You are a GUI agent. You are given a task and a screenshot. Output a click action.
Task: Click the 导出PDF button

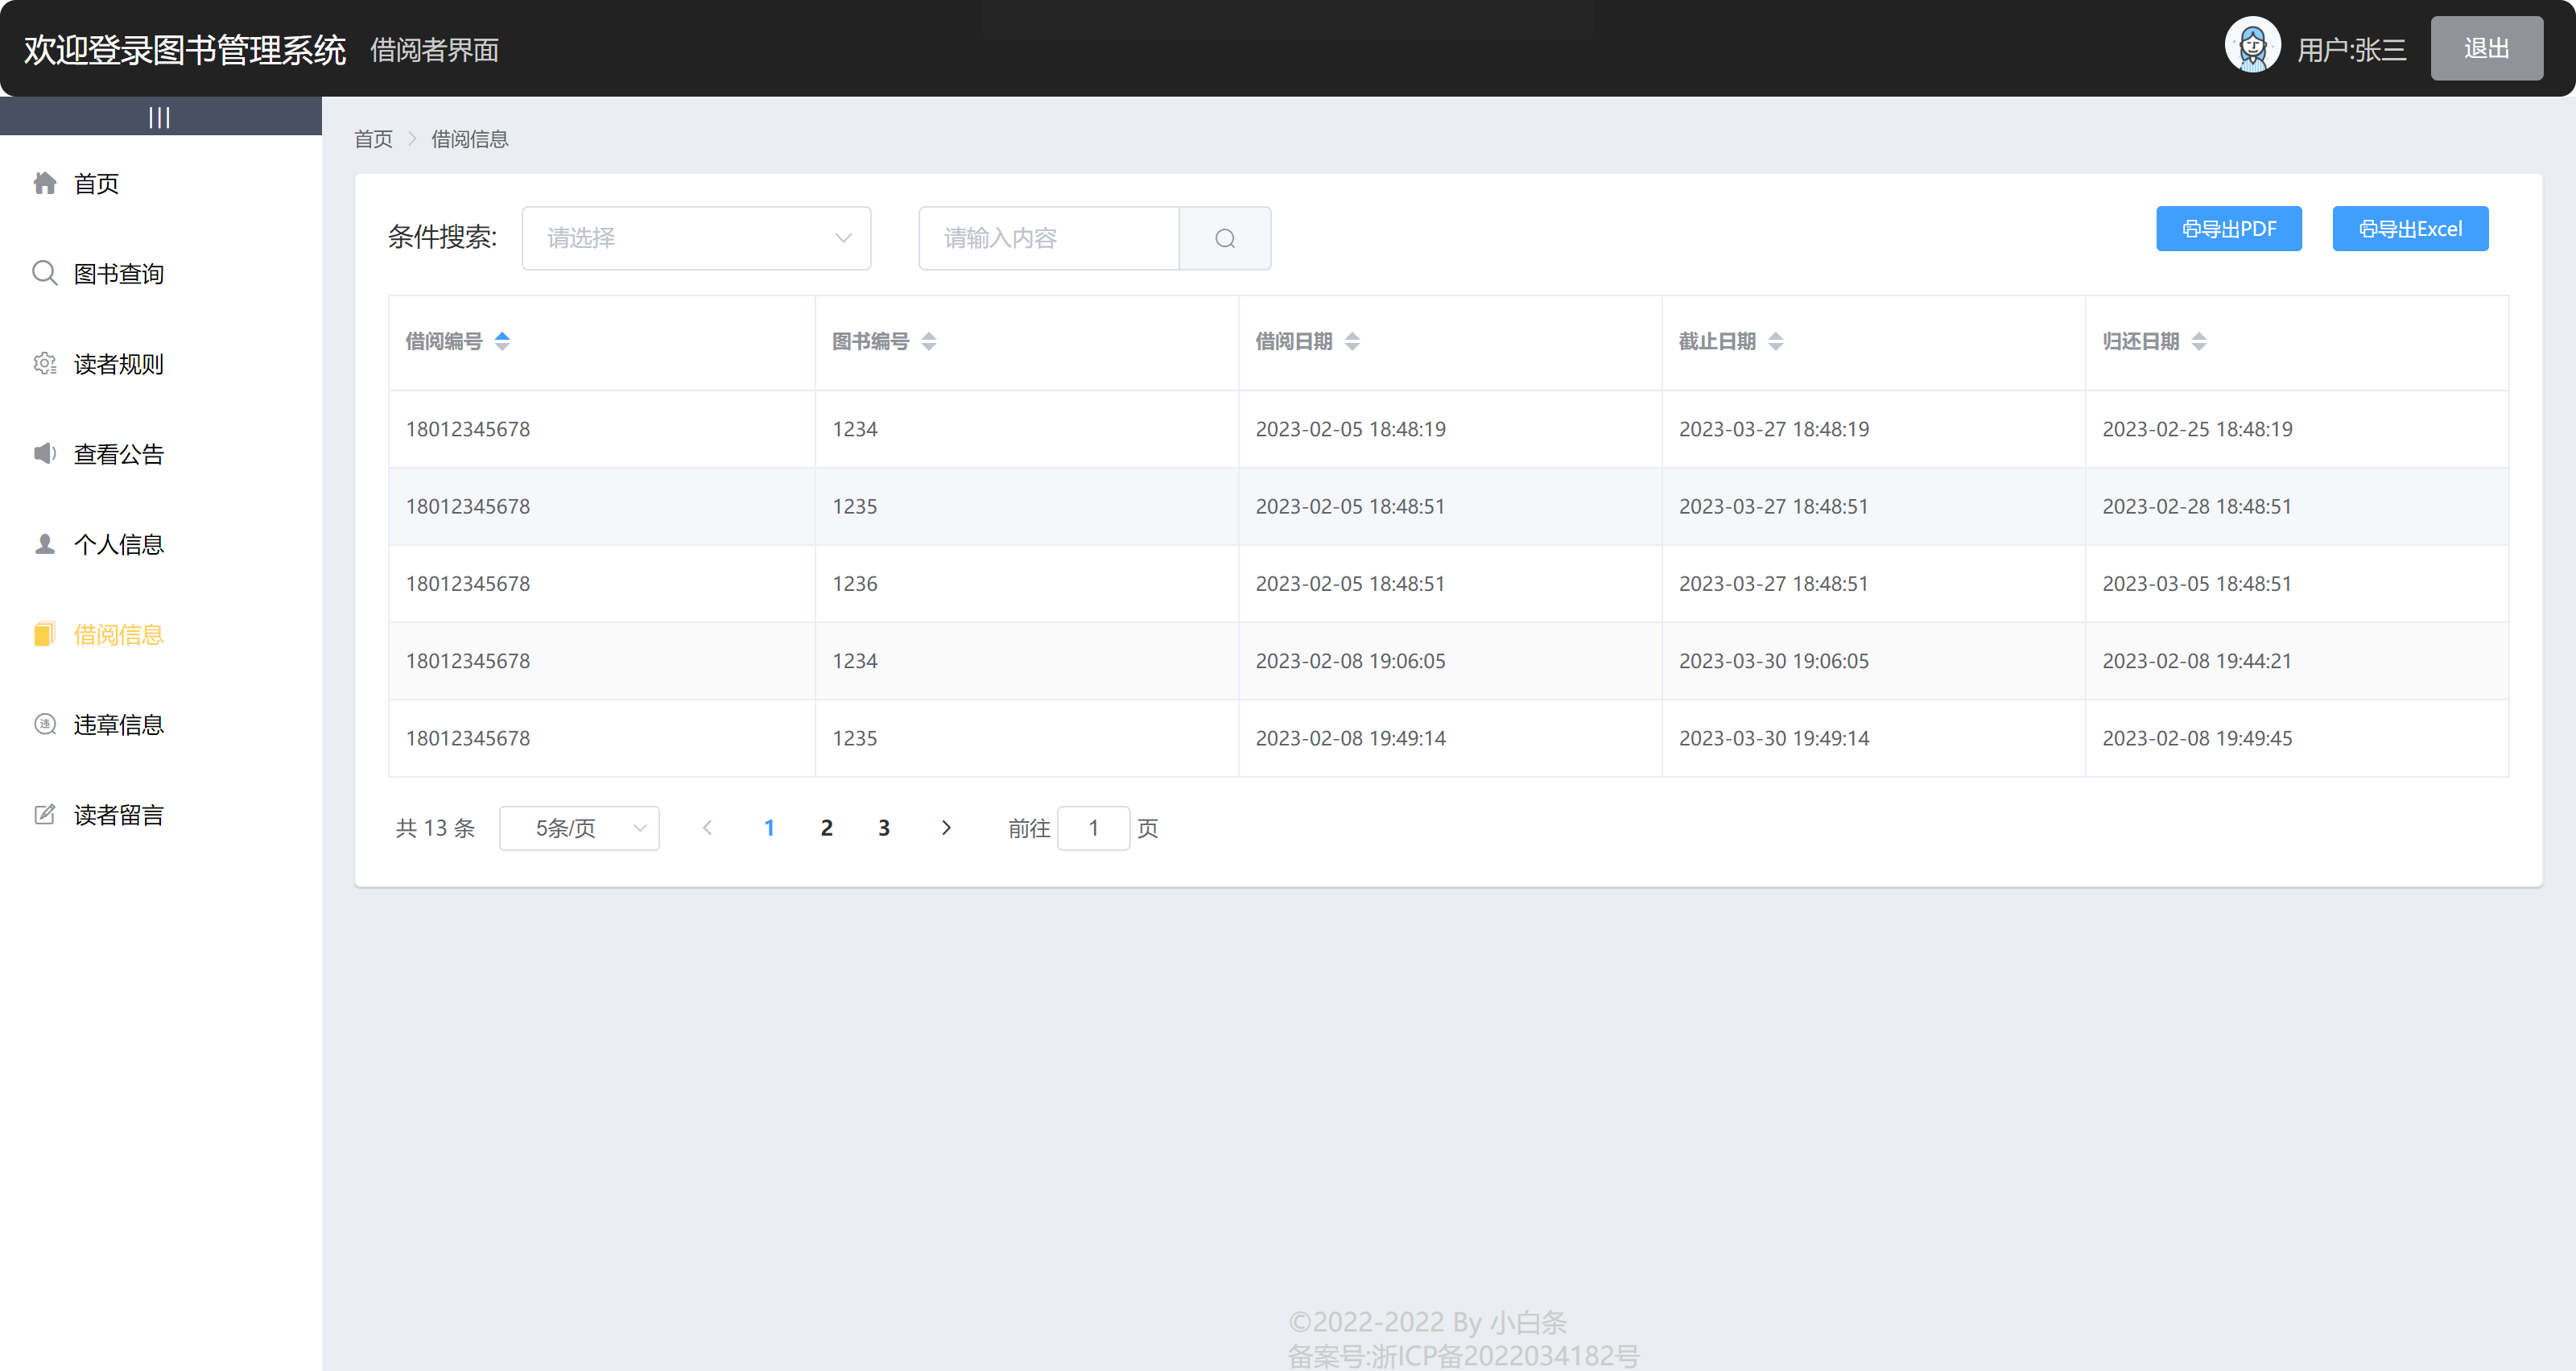2228,229
